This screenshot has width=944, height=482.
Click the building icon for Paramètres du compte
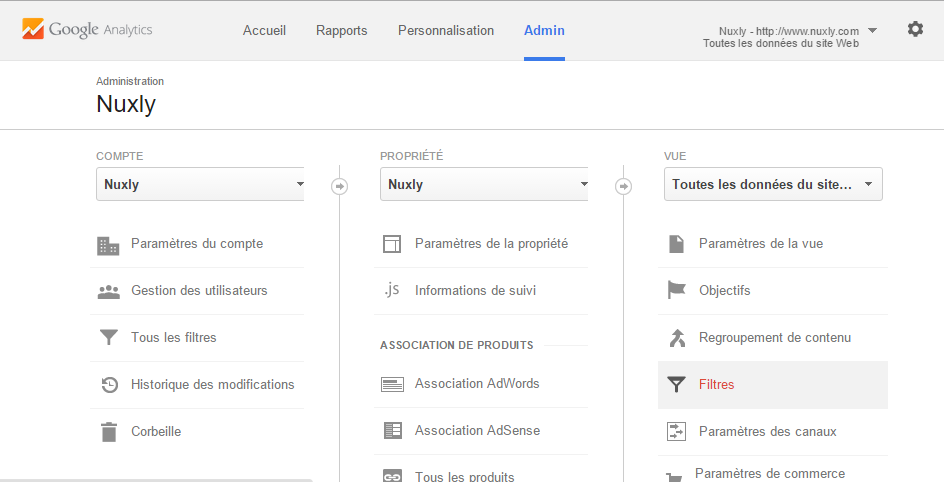pos(108,245)
